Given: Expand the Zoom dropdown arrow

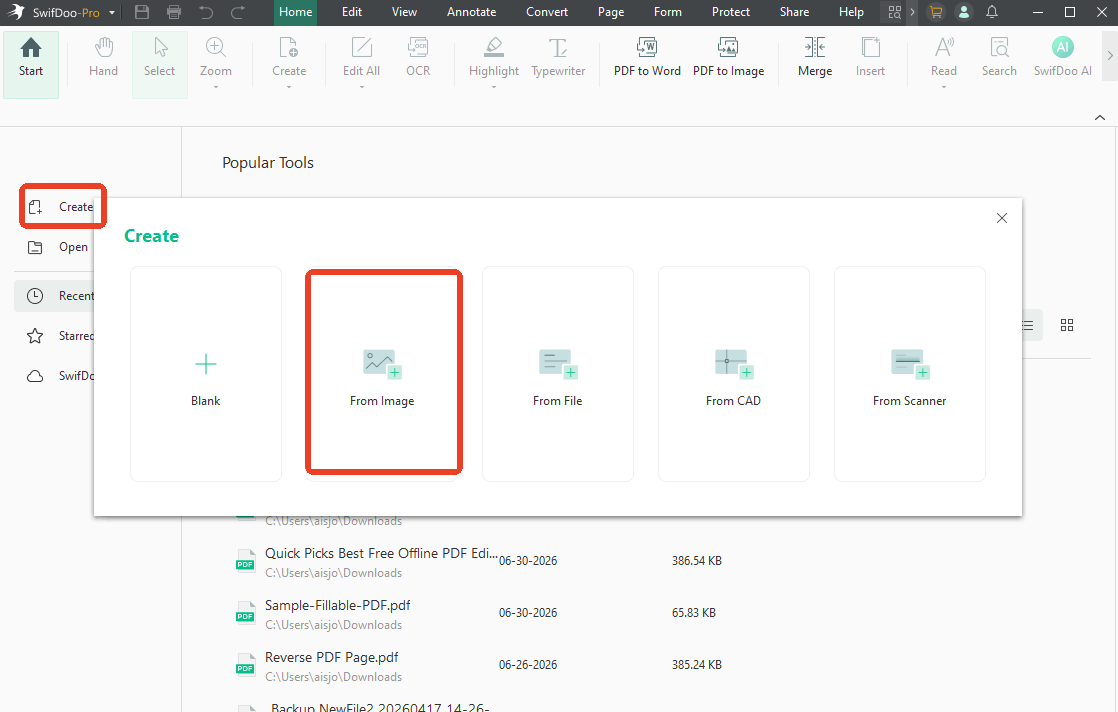Looking at the screenshot, I should click(x=215, y=87).
